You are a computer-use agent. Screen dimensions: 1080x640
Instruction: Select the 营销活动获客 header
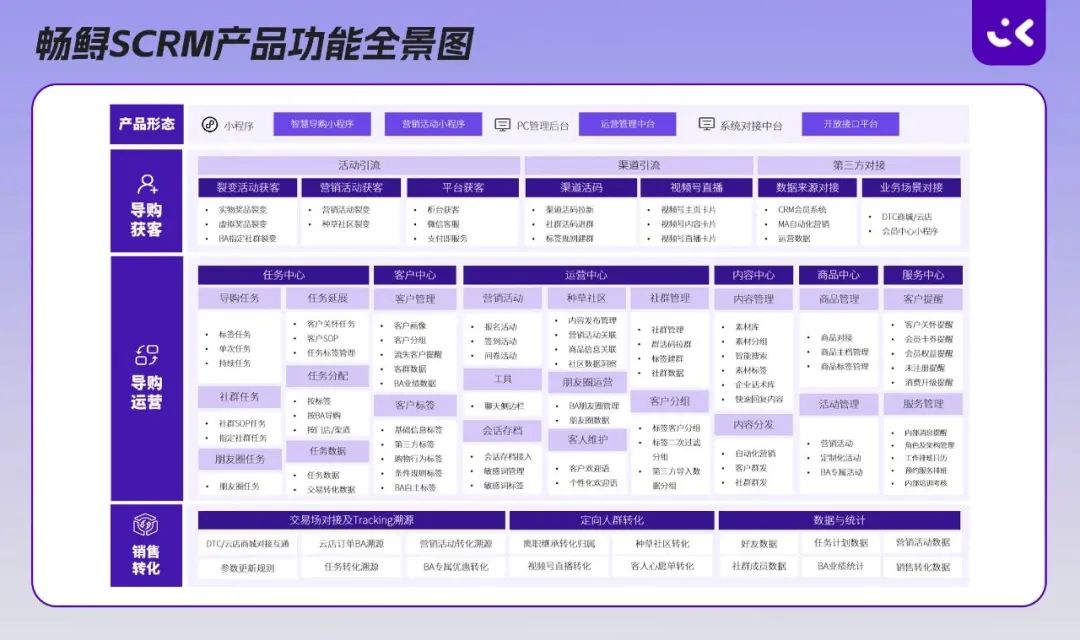point(351,187)
